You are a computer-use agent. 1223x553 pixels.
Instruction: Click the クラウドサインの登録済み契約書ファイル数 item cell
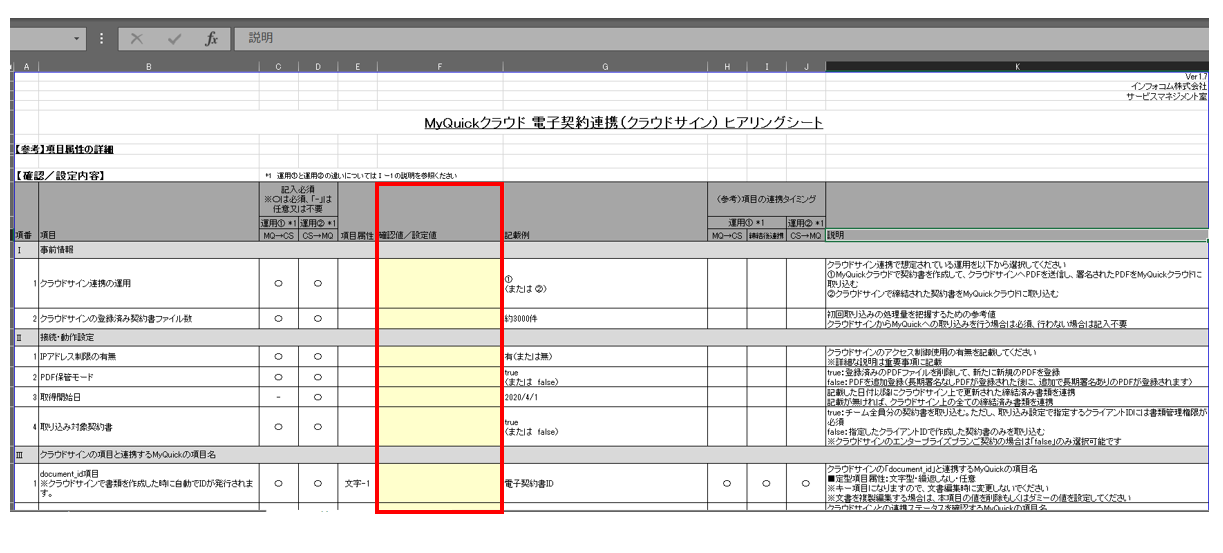pos(148,318)
